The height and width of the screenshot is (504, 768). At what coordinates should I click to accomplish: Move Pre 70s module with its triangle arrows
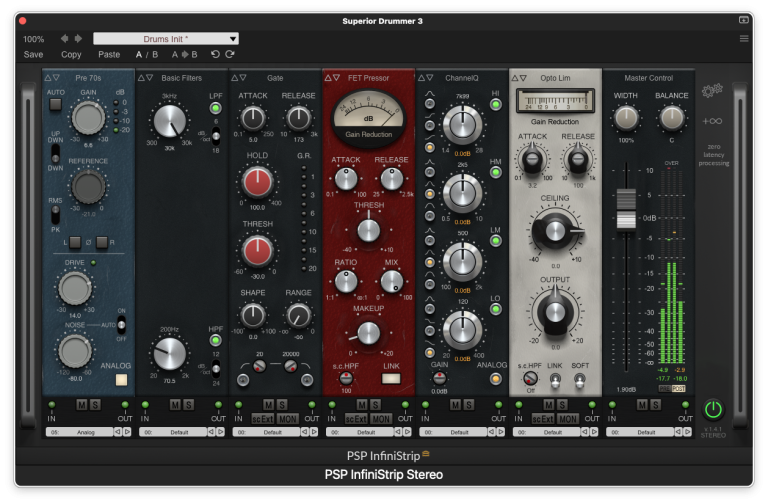(52, 78)
